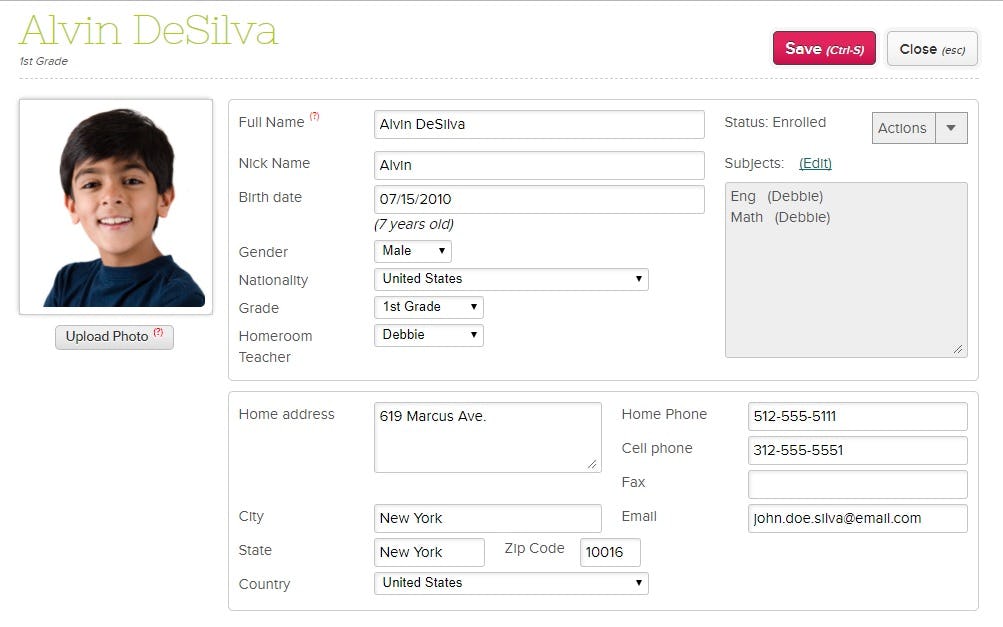Screen dimensions: 1003x627
Task: Open the Edit subjects link
Action: (x=815, y=163)
